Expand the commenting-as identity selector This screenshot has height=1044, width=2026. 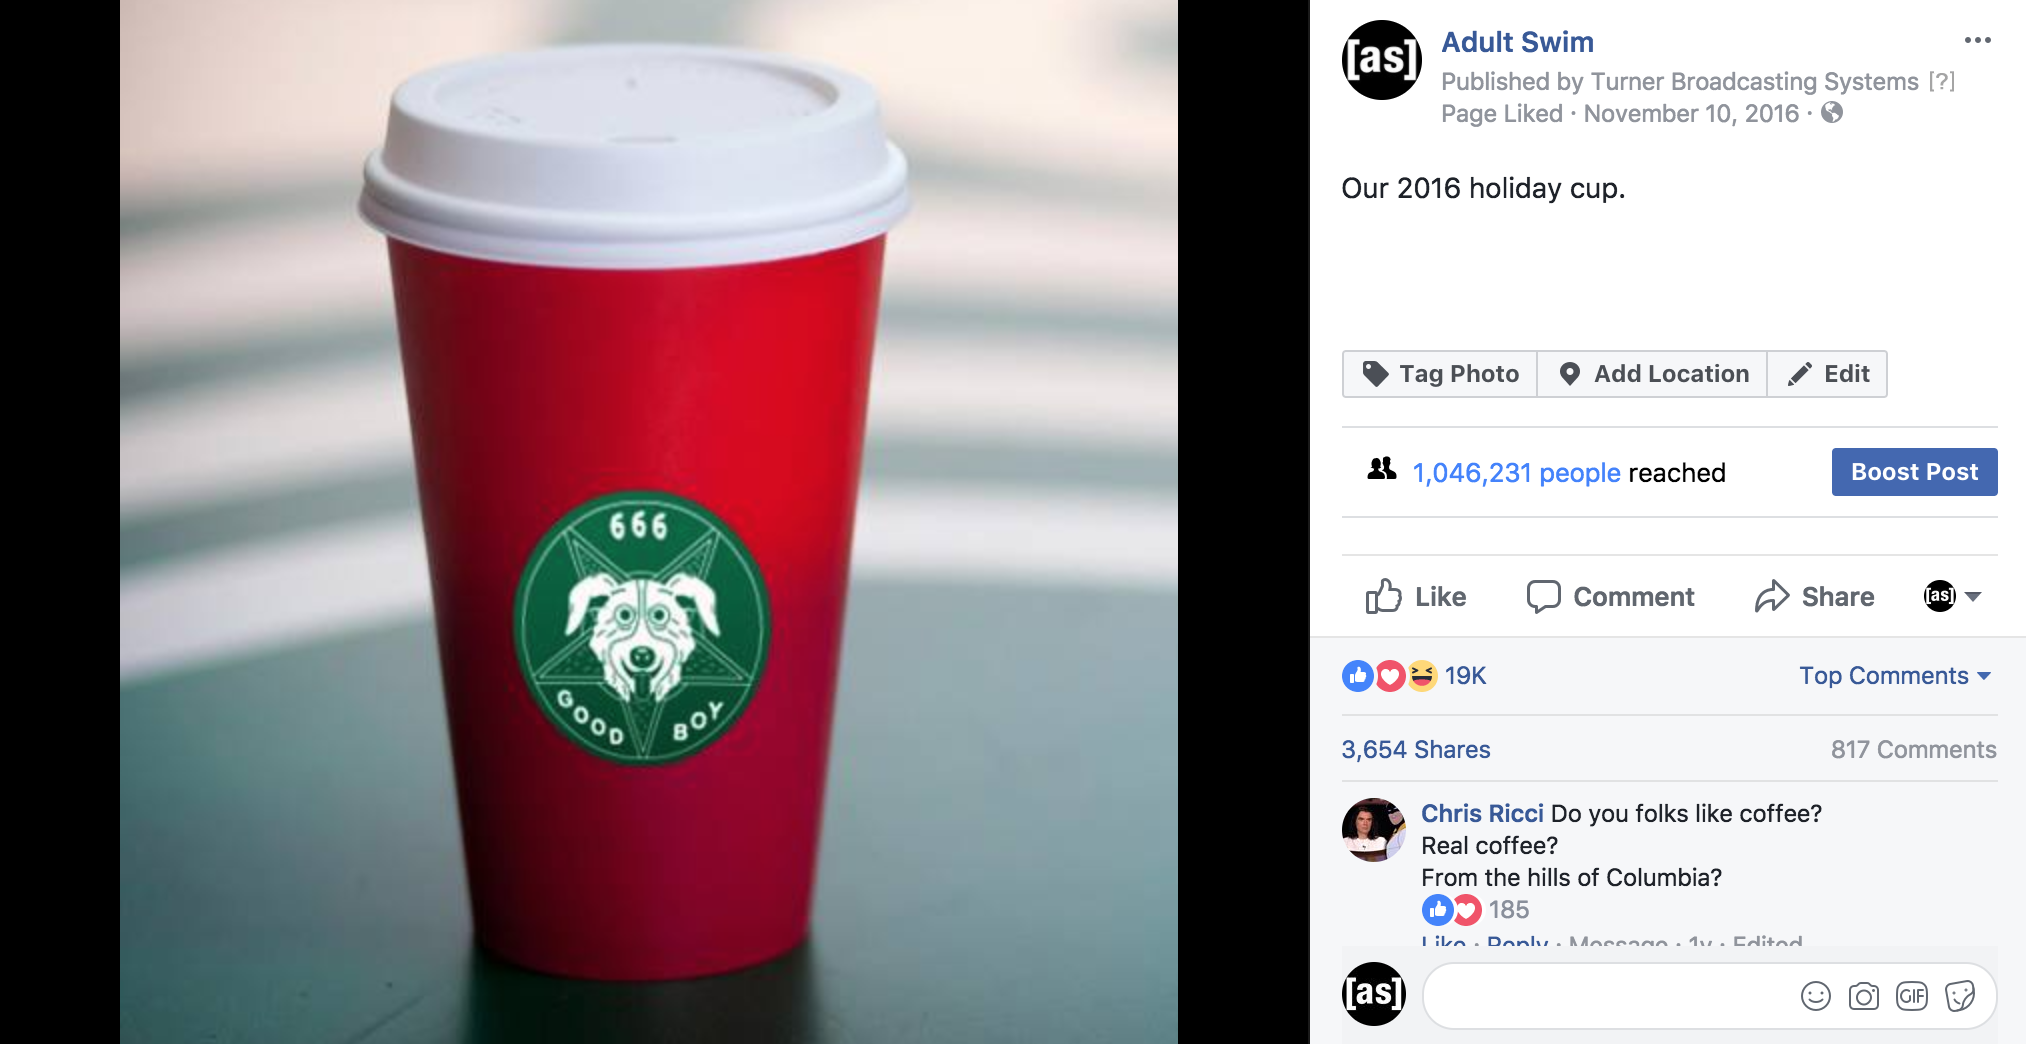pyautogui.click(x=1953, y=596)
